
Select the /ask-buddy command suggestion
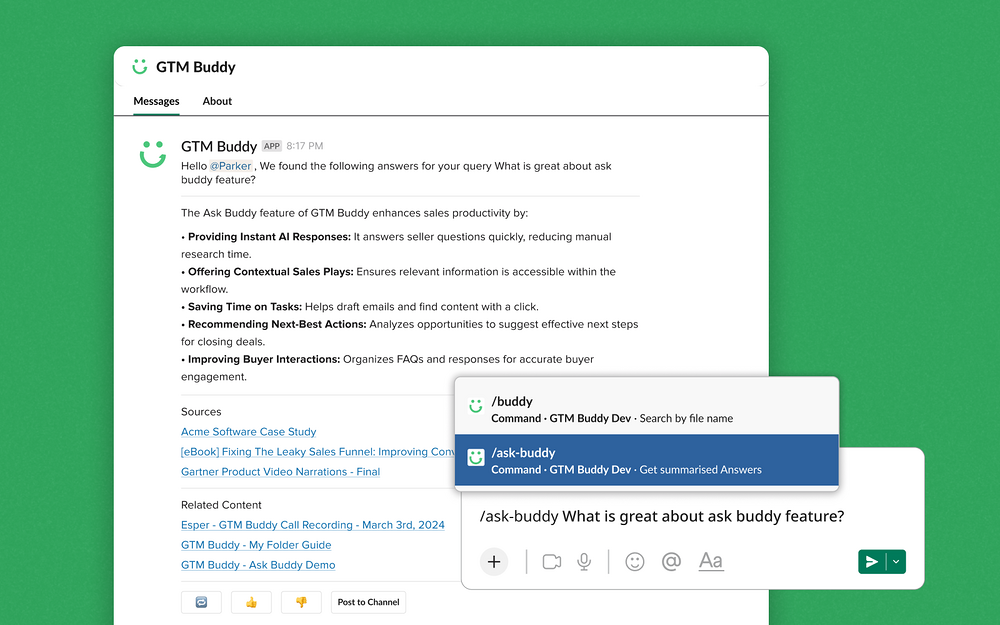coord(647,460)
